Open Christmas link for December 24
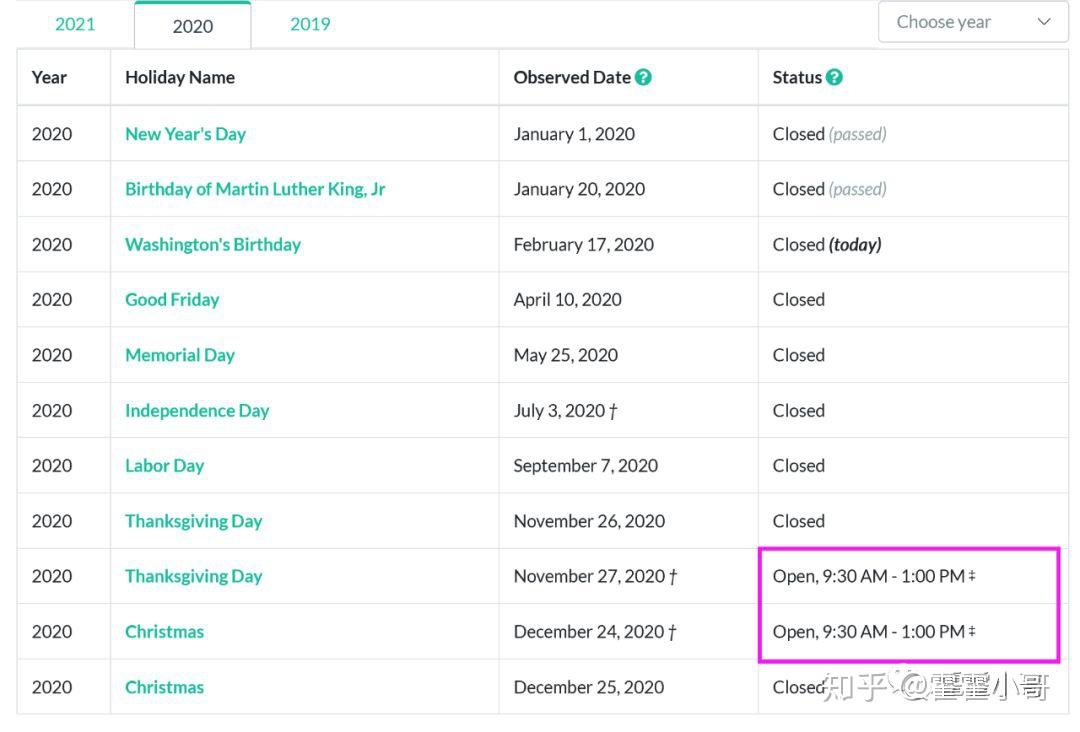This screenshot has height=732, width=1080. click(164, 631)
